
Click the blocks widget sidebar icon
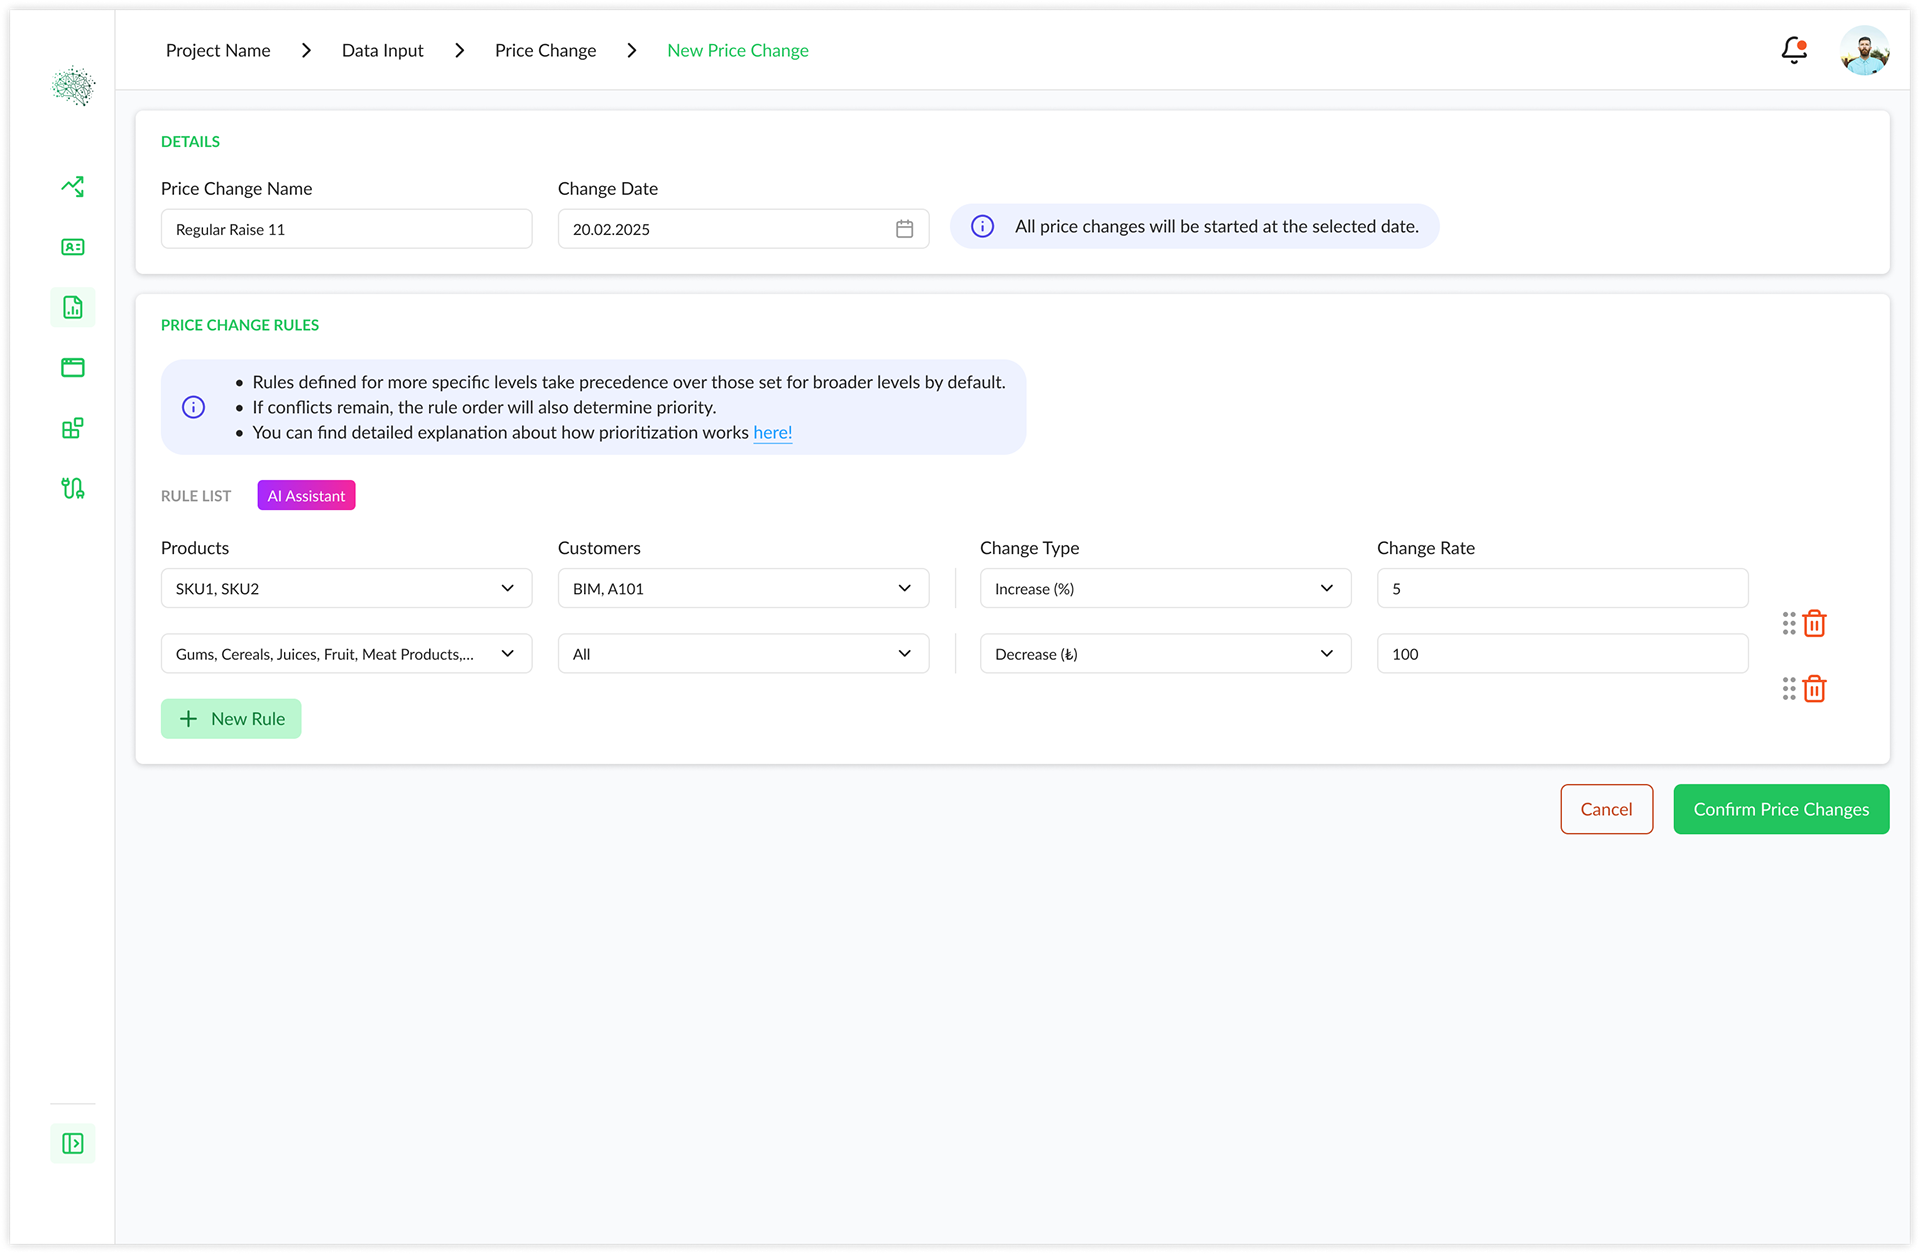(x=72, y=428)
